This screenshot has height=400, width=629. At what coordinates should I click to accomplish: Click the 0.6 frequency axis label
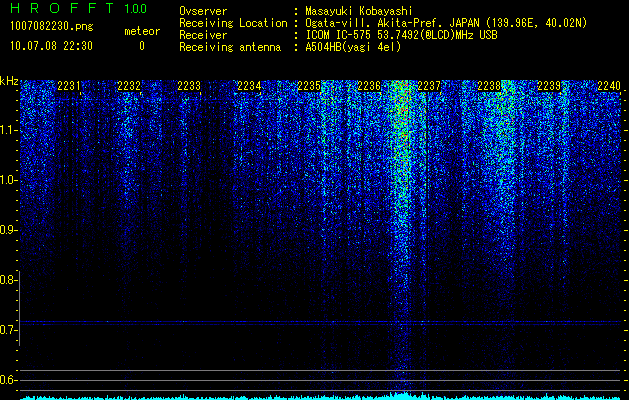click(x=8, y=380)
